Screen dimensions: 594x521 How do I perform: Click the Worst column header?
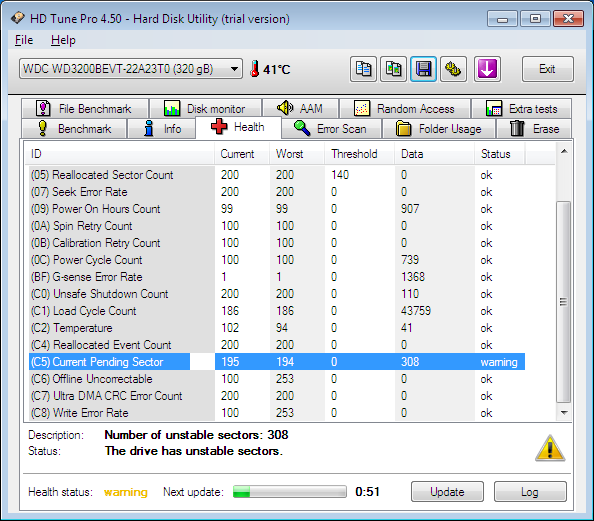[x=297, y=154]
